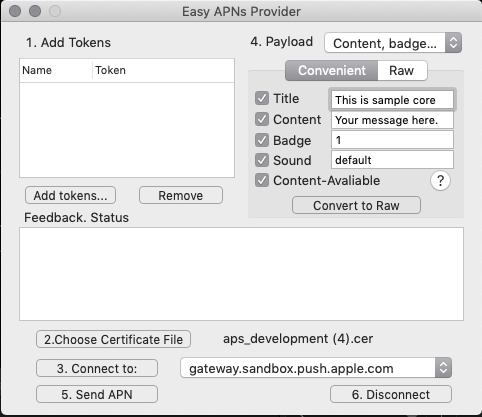Disable the Badge checkbox
The width and height of the screenshot is (482, 417).
[262, 140]
